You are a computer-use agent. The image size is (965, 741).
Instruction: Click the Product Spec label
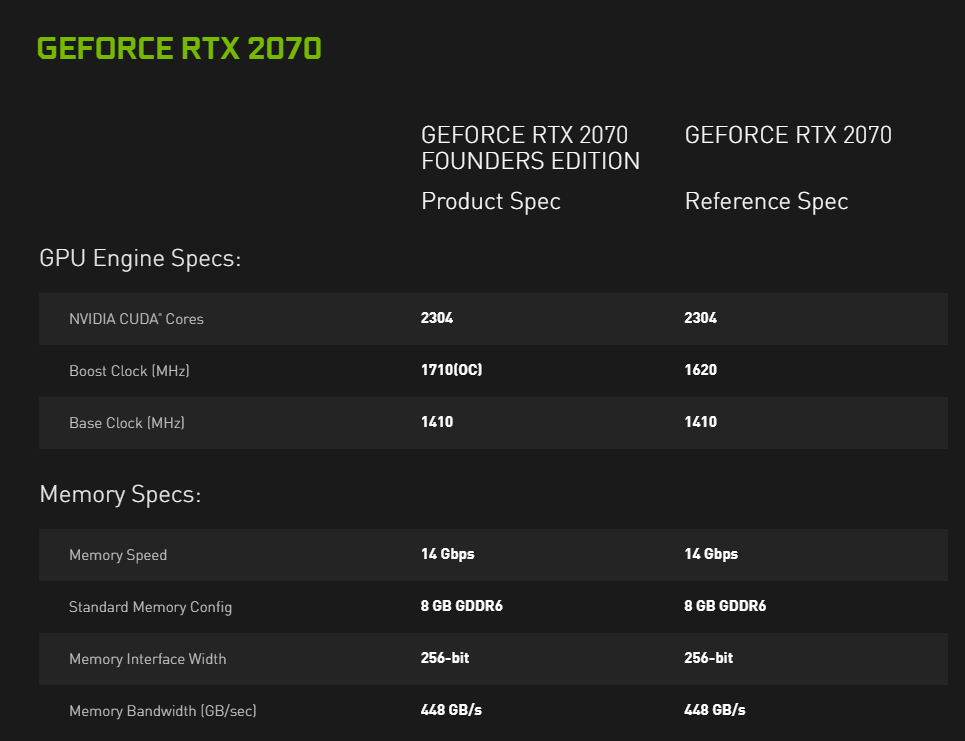point(491,202)
